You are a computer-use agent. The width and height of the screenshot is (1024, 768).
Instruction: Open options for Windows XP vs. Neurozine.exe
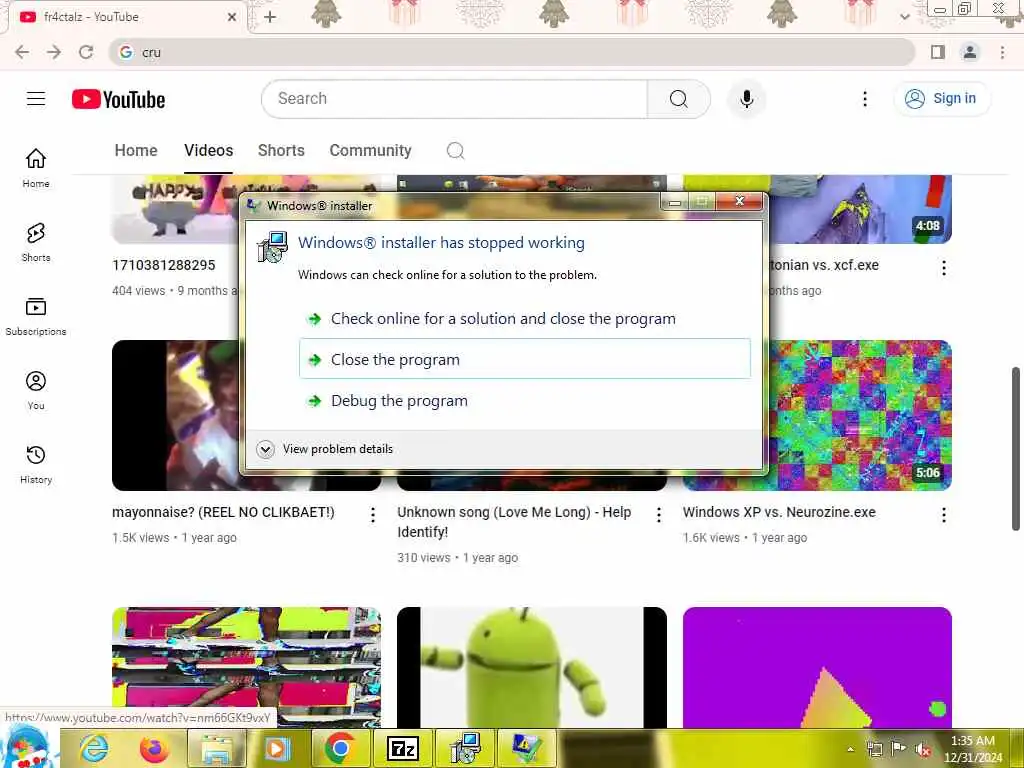click(x=944, y=515)
